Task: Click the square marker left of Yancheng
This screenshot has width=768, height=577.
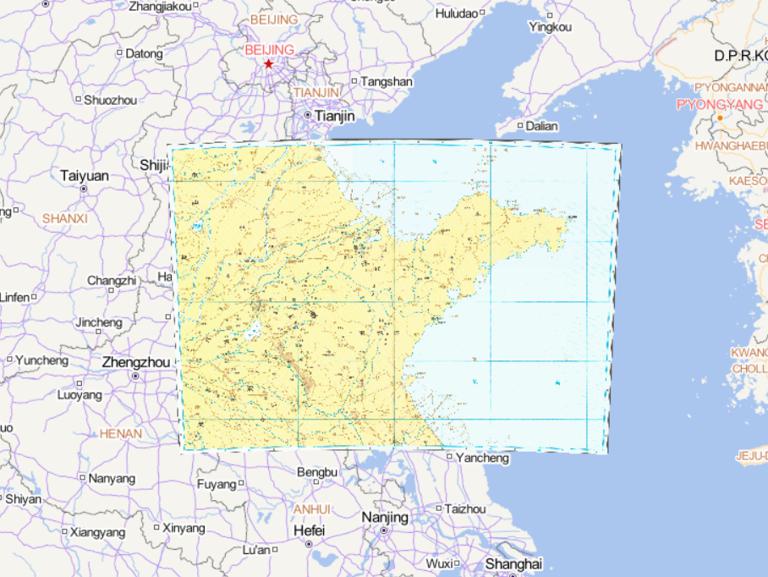Action: 450,457
